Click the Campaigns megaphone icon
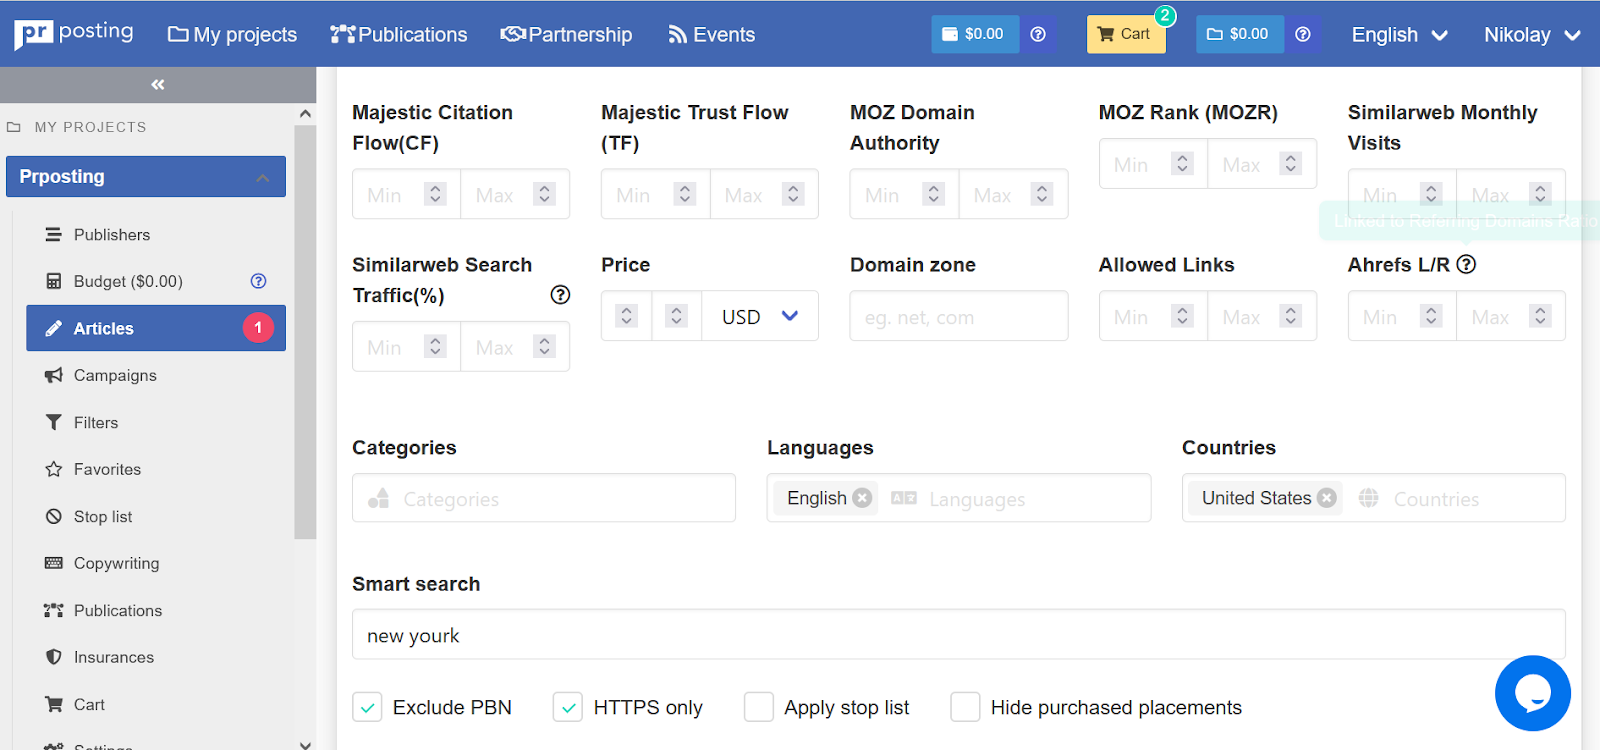The image size is (1600, 750). coord(54,376)
